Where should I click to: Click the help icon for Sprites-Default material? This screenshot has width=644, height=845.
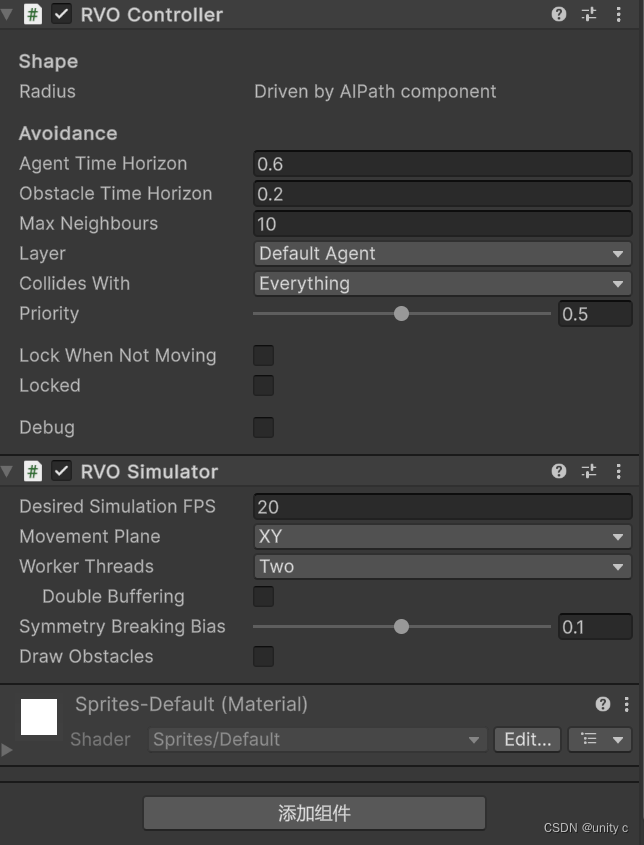(602, 704)
